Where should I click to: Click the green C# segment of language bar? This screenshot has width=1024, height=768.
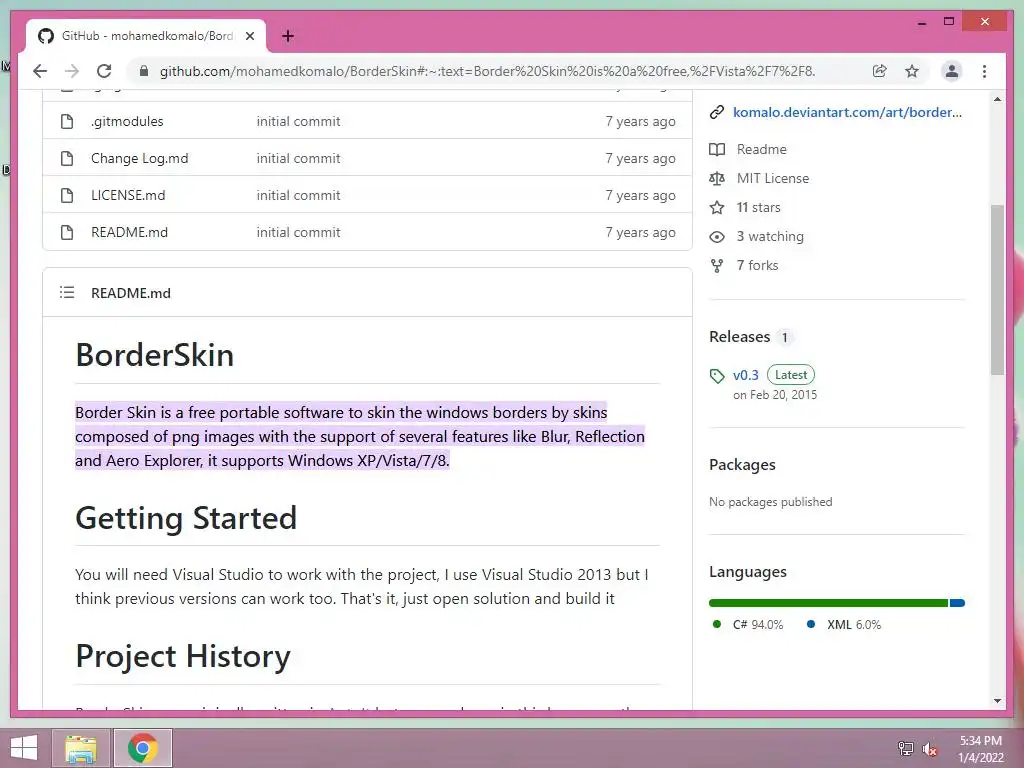tap(828, 603)
